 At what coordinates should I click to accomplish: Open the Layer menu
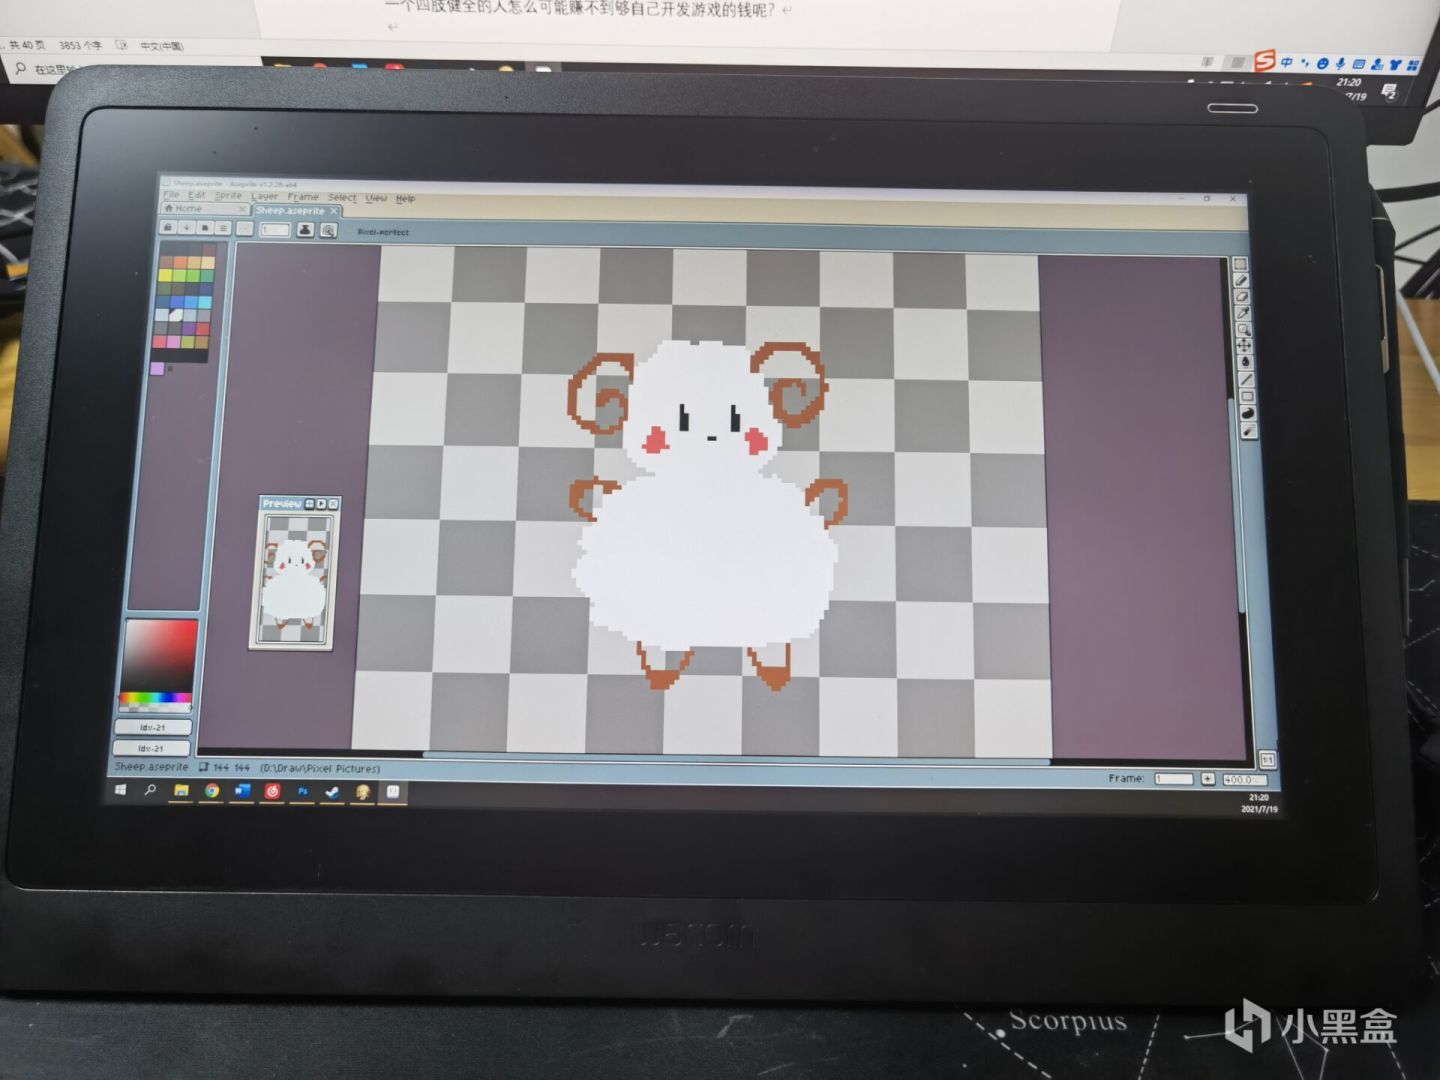pos(265,196)
